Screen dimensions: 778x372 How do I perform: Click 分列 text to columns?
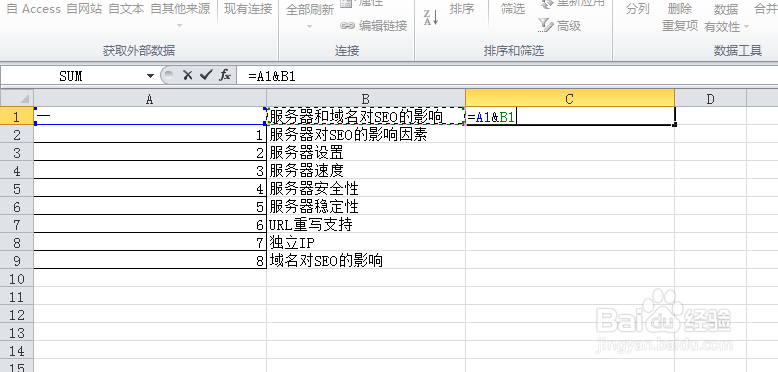[638, 9]
